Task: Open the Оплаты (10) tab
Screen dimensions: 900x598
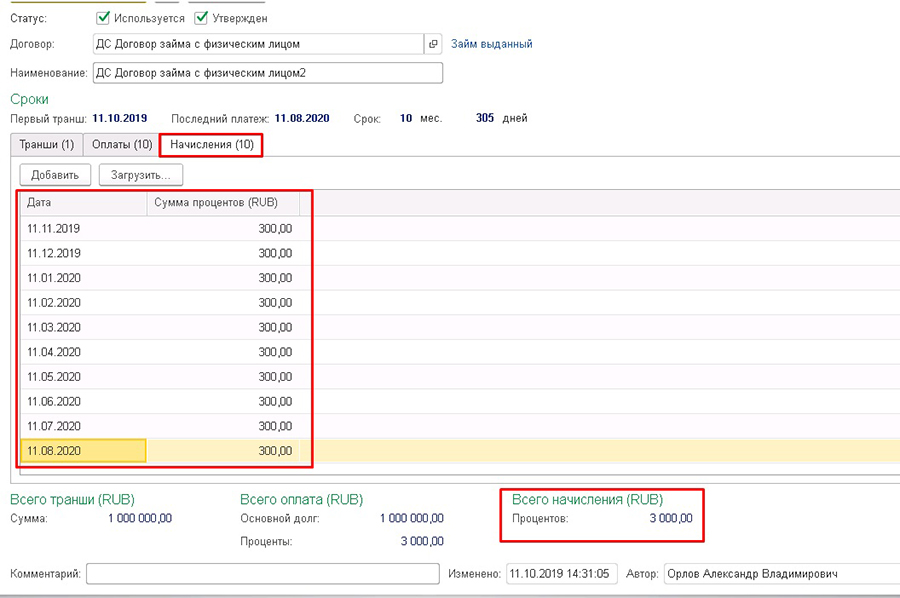Action: point(122,145)
